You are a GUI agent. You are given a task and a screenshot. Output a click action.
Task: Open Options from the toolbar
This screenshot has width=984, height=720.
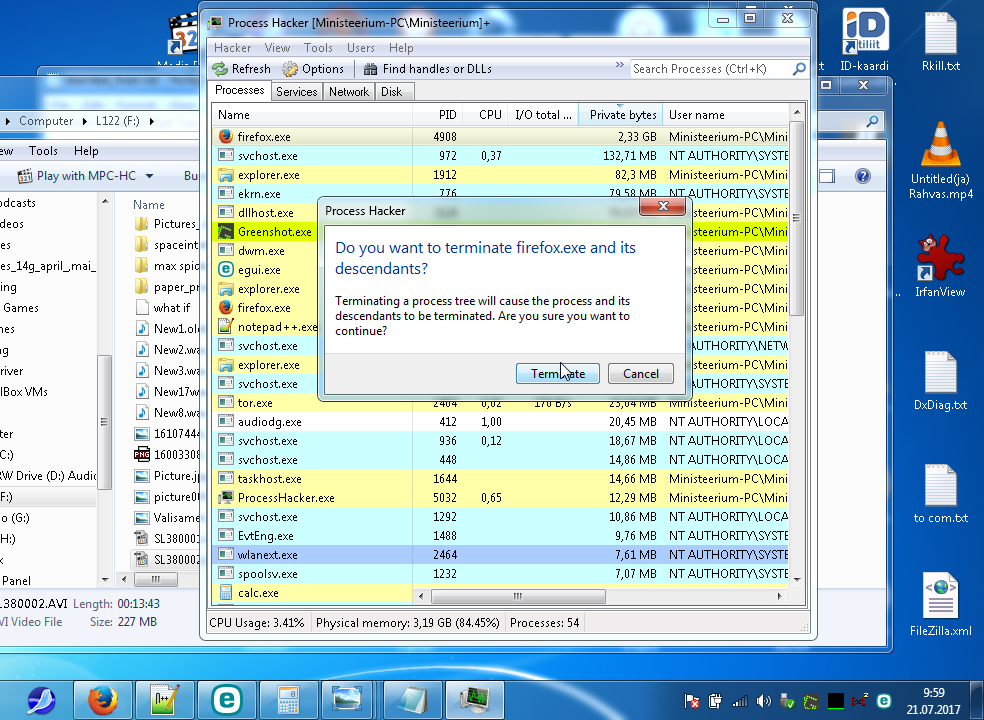pos(291,69)
